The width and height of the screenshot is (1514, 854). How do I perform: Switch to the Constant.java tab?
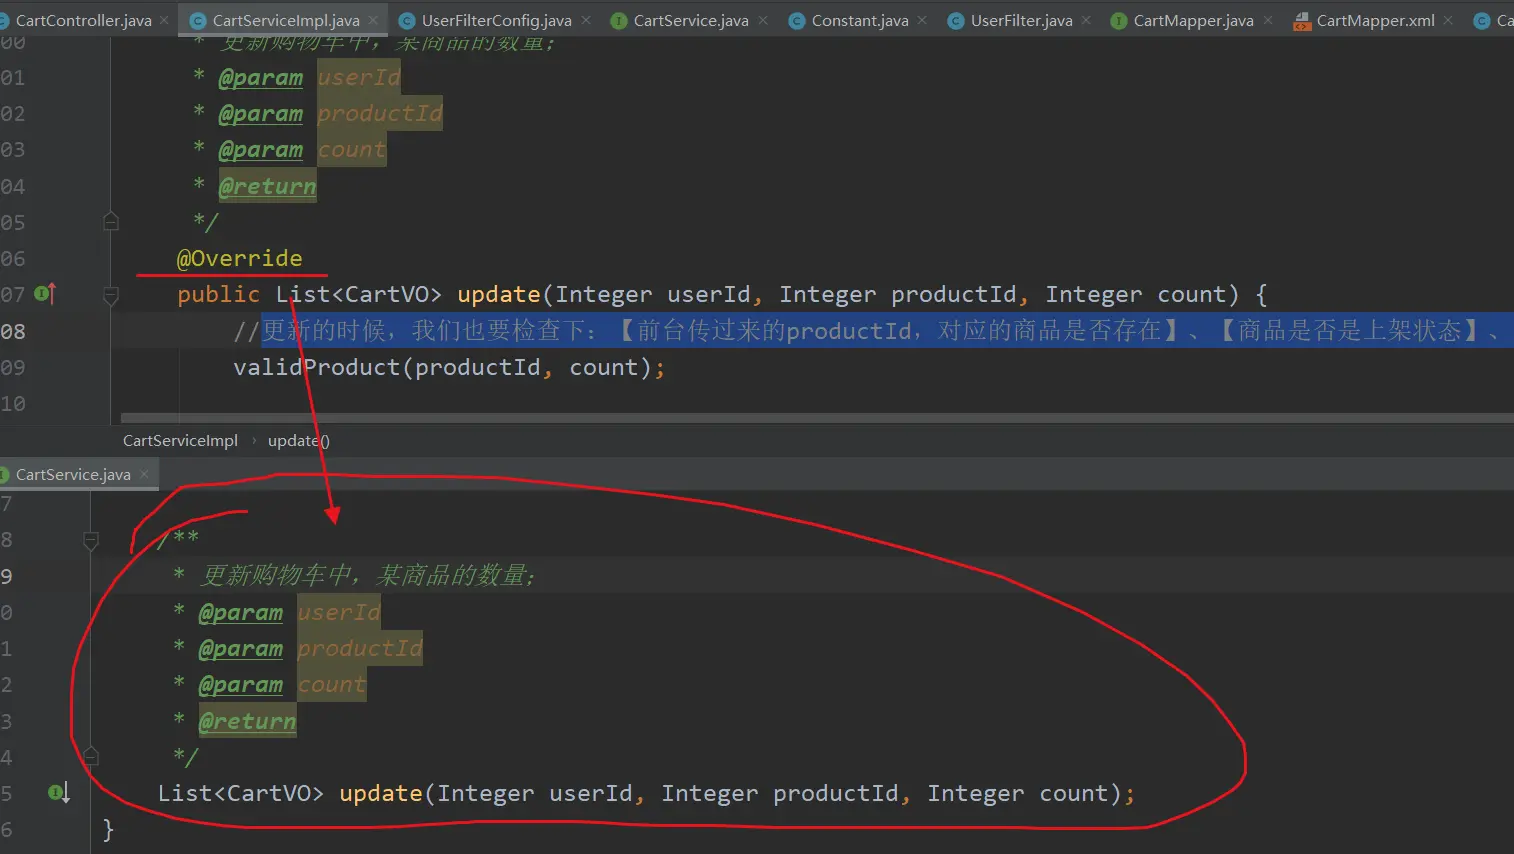pyautogui.click(x=860, y=20)
